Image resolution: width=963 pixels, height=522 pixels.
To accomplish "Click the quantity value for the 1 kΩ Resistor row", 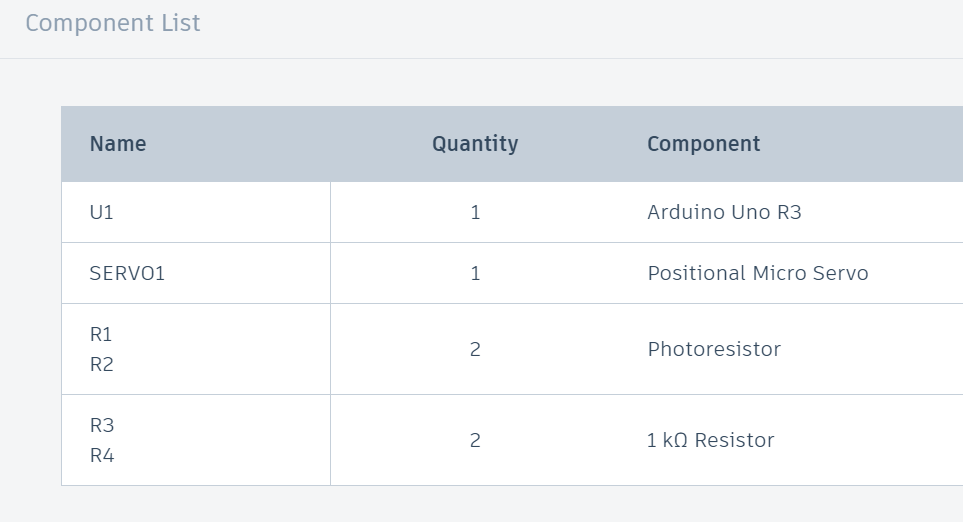I will tap(475, 440).
